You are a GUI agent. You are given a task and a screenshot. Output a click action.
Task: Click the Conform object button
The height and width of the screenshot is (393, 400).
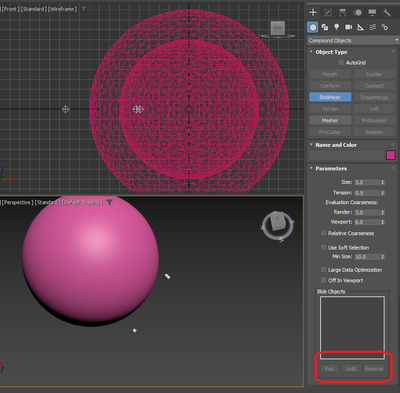[x=330, y=86]
